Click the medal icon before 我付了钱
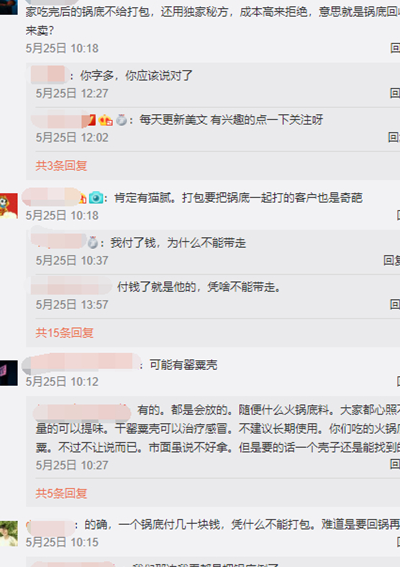400x567 pixels. pos(93,243)
